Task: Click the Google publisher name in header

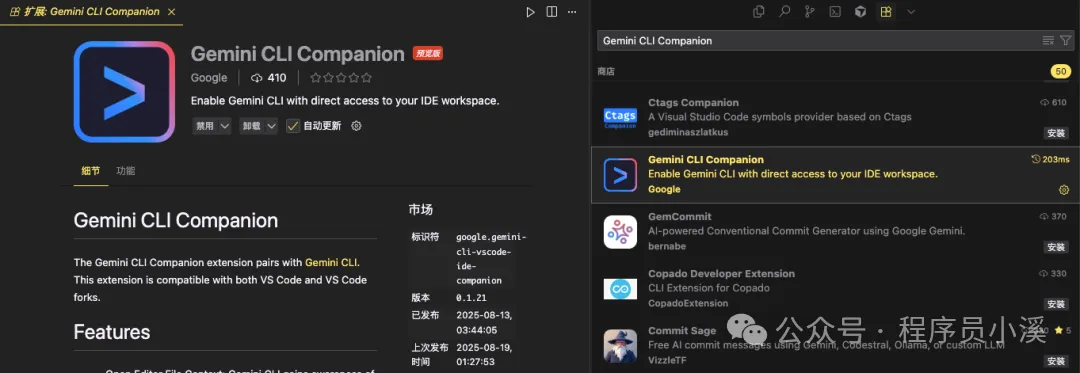Action: pyautogui.click(x=209, y=78)
